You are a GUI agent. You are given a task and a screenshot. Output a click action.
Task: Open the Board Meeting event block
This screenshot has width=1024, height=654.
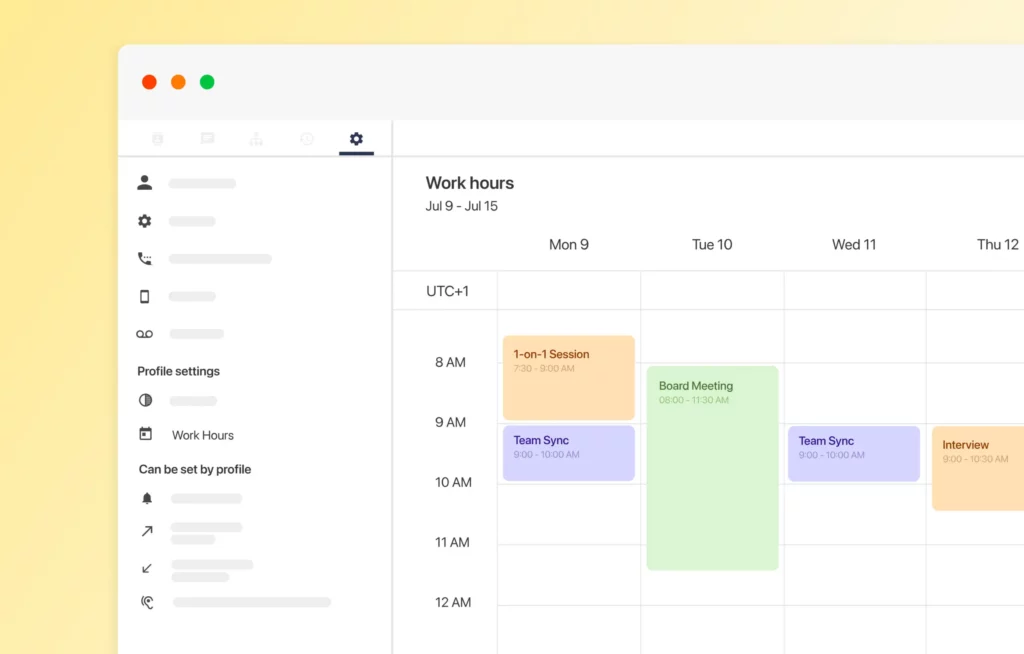pyautogui.click(x=712, y=467)
